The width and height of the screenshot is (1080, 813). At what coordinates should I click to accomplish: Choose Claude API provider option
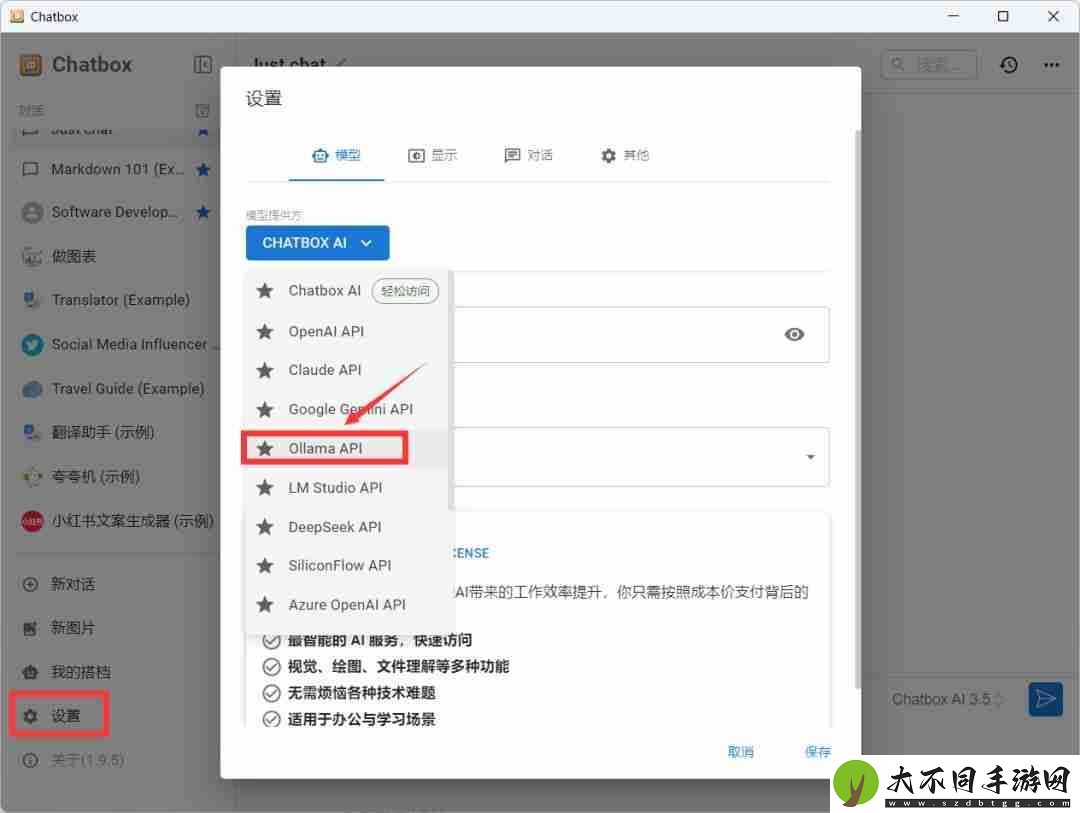[346, 370]
